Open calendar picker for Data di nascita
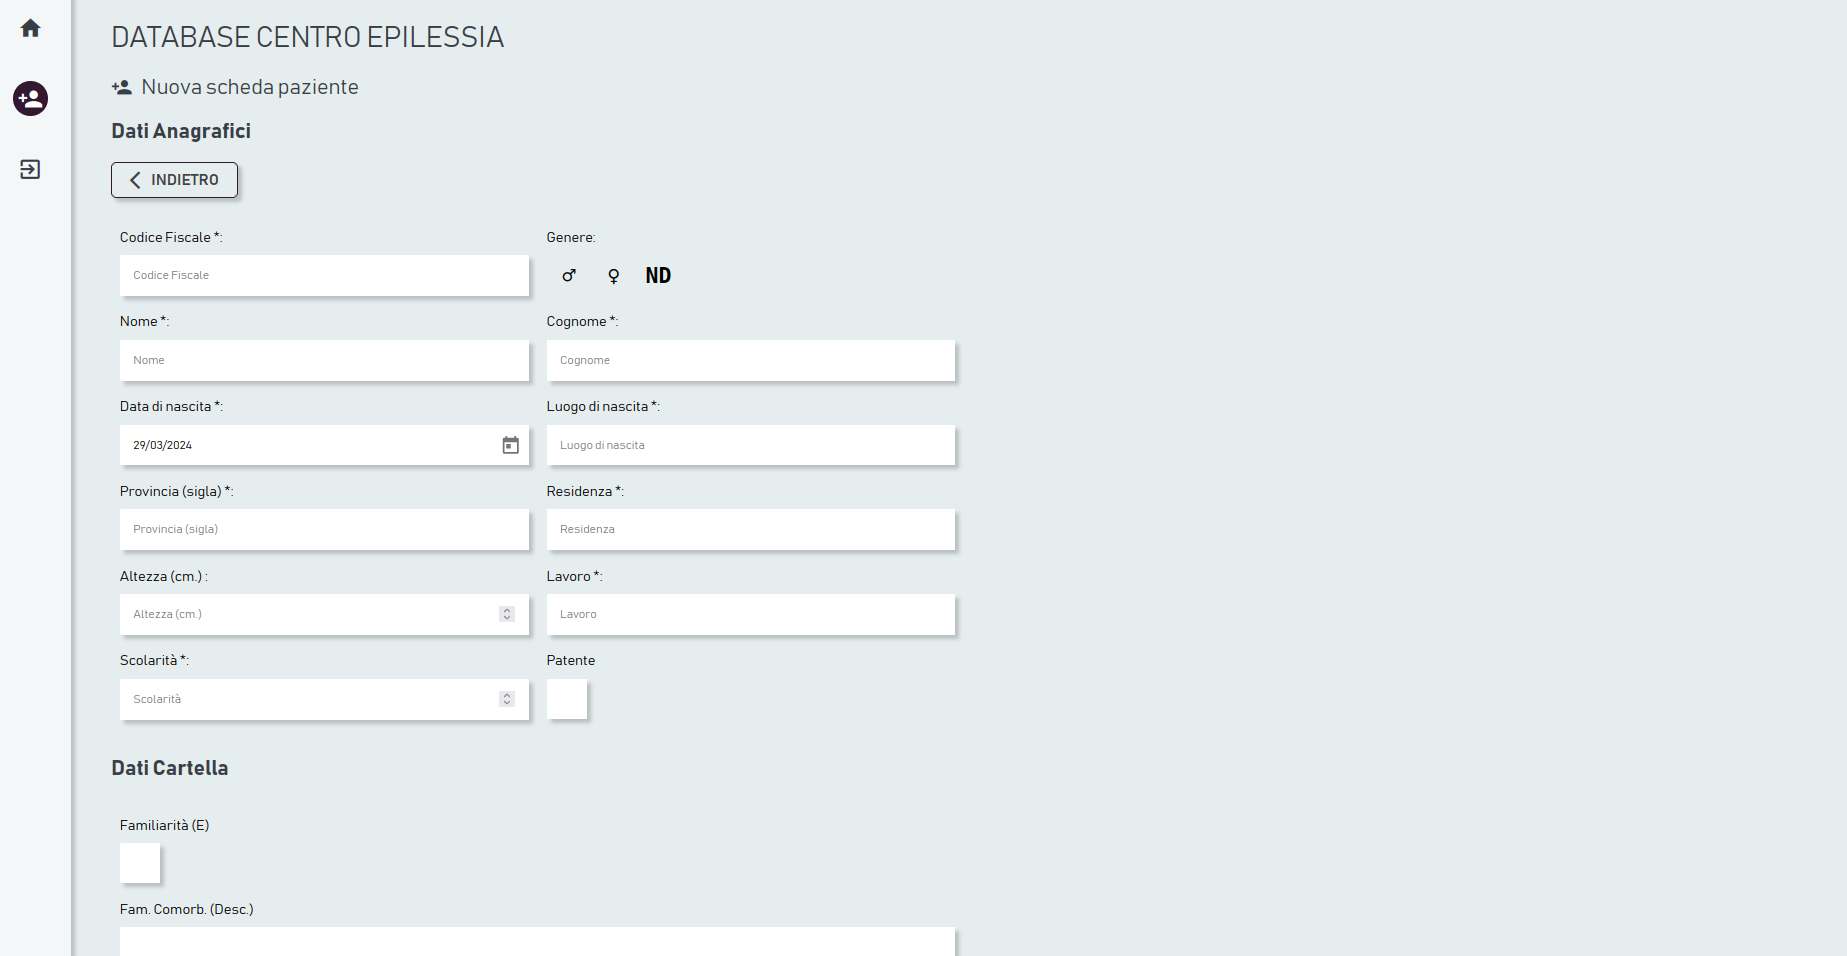The image size is (1847, 956). 510,445
